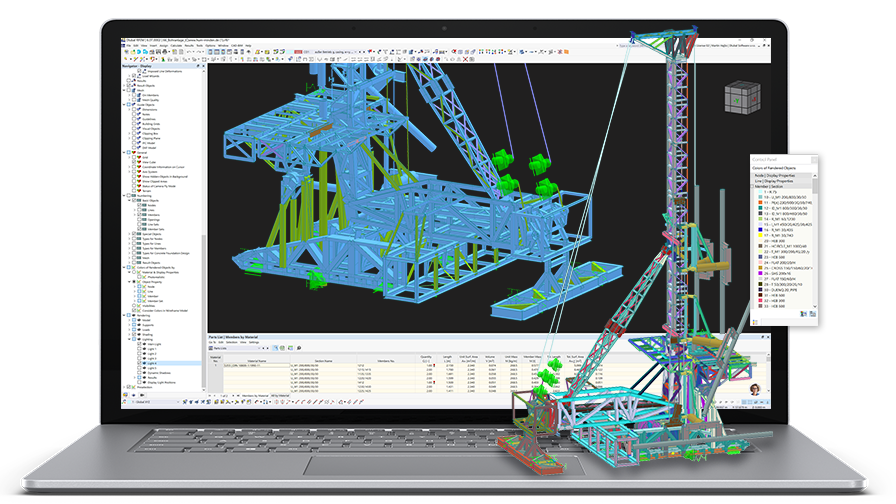The height and width of the screenshot is (504, 896).
Task: Click the Section Name column header
Action: point(323,361)
